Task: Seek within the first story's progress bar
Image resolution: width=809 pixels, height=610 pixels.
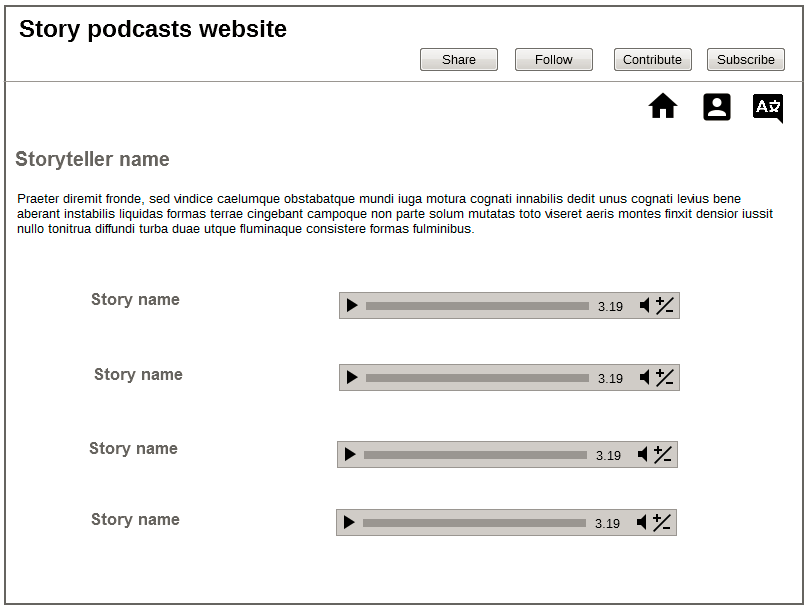Action: click(477, 306)
